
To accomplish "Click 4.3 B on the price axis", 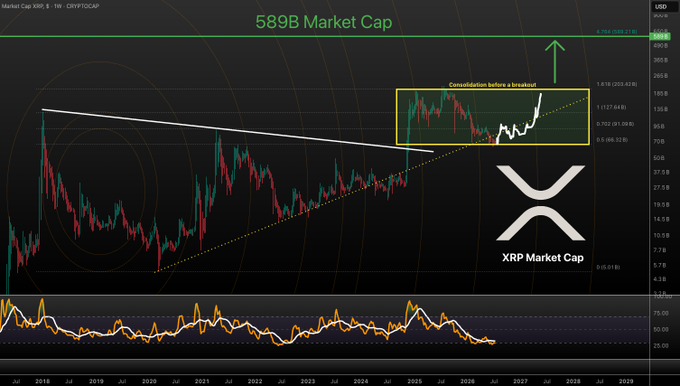I will [660, 279].
